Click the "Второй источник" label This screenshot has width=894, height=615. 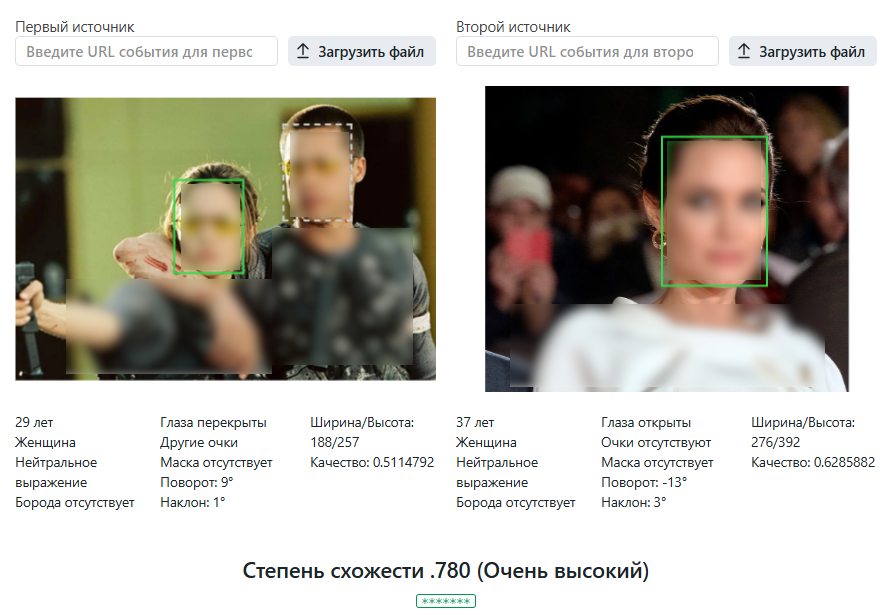(513, 27)
